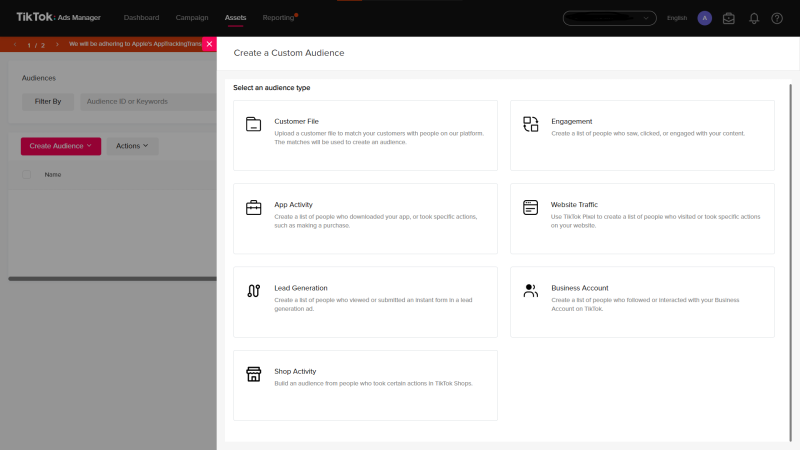
Task: Expand the Create Audience dropdown
Action: point(61,146)
